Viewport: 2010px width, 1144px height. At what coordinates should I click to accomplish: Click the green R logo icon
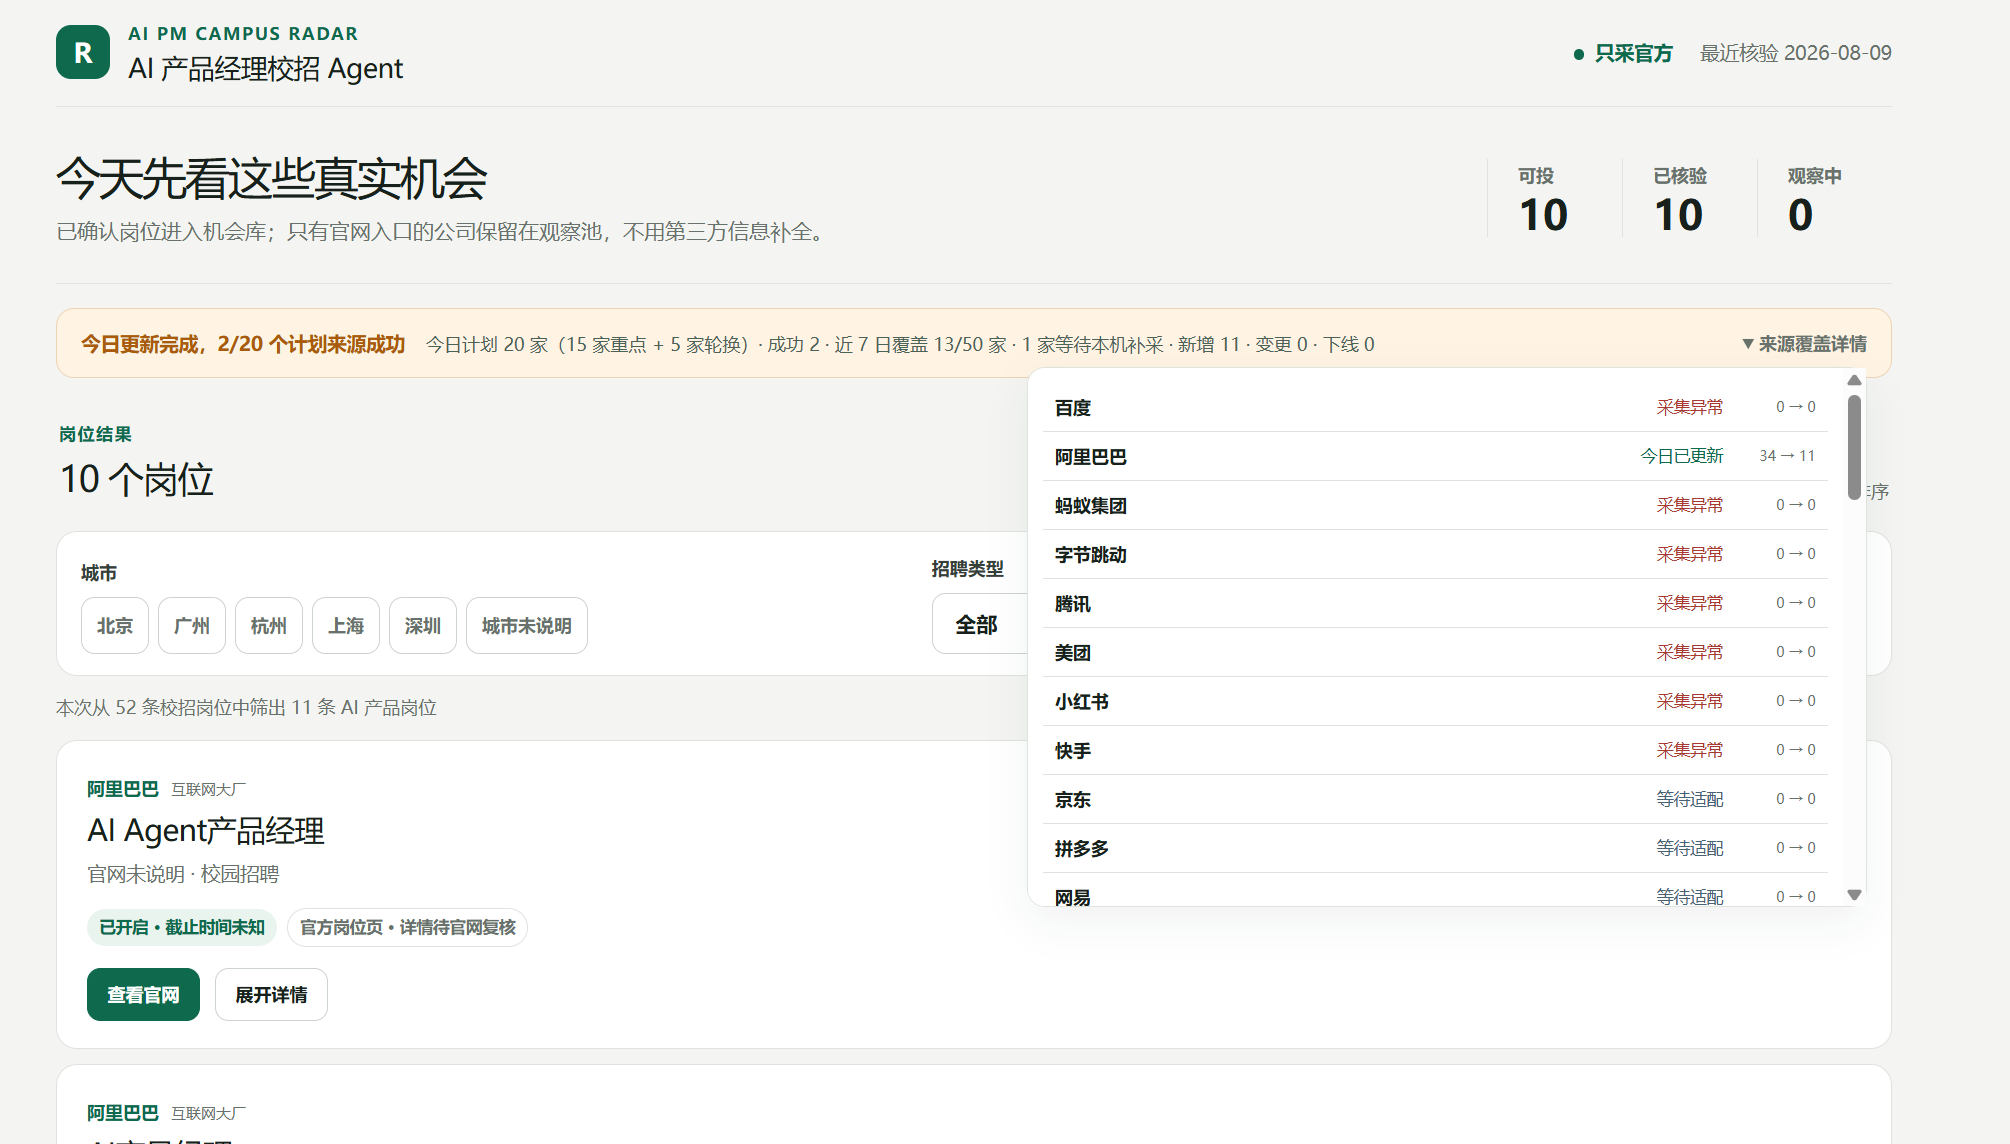click(x=83, y=52)
